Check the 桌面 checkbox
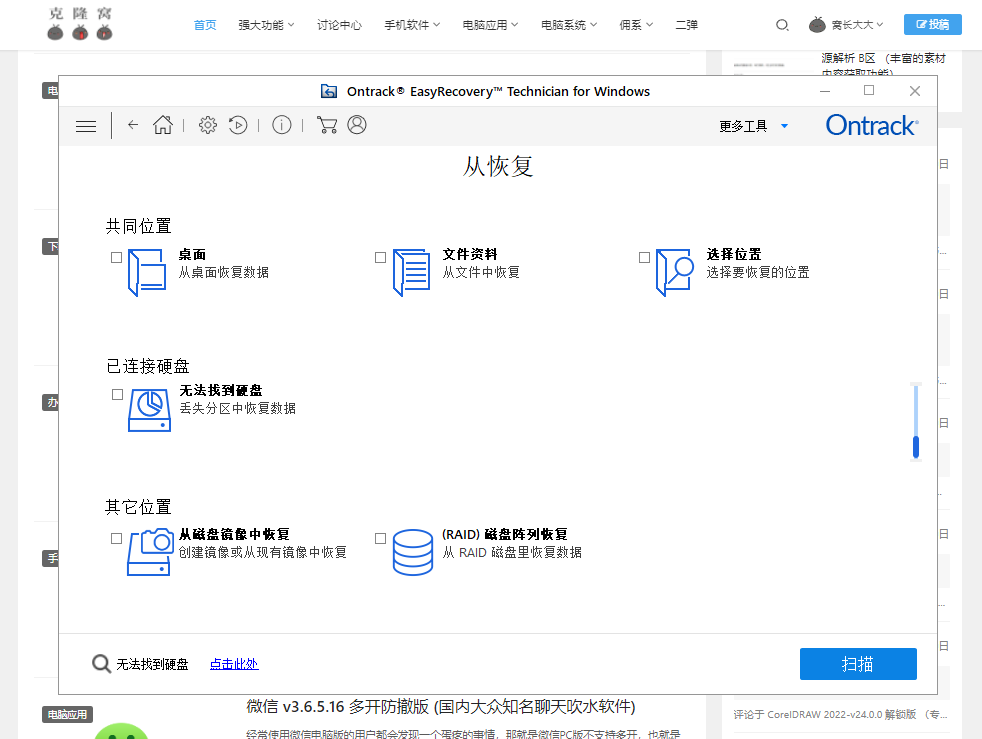 click(116, 257)
